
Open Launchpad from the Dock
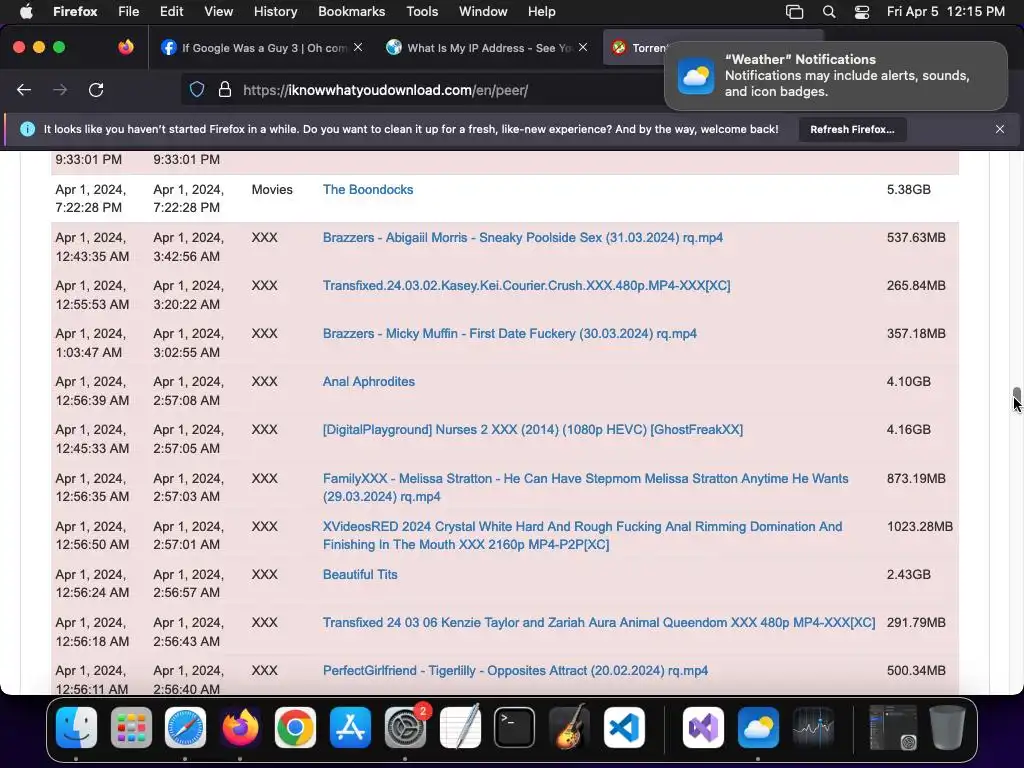point(131,727)
